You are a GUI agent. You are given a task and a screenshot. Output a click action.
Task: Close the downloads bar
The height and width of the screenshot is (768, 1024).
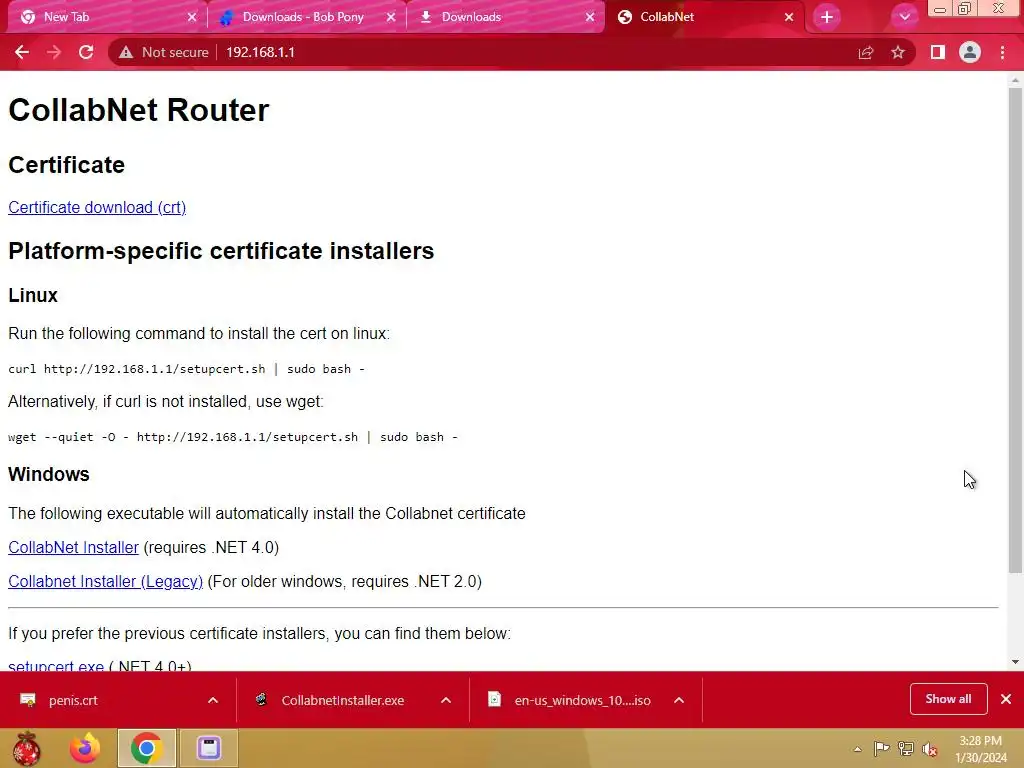[1006, 699]
